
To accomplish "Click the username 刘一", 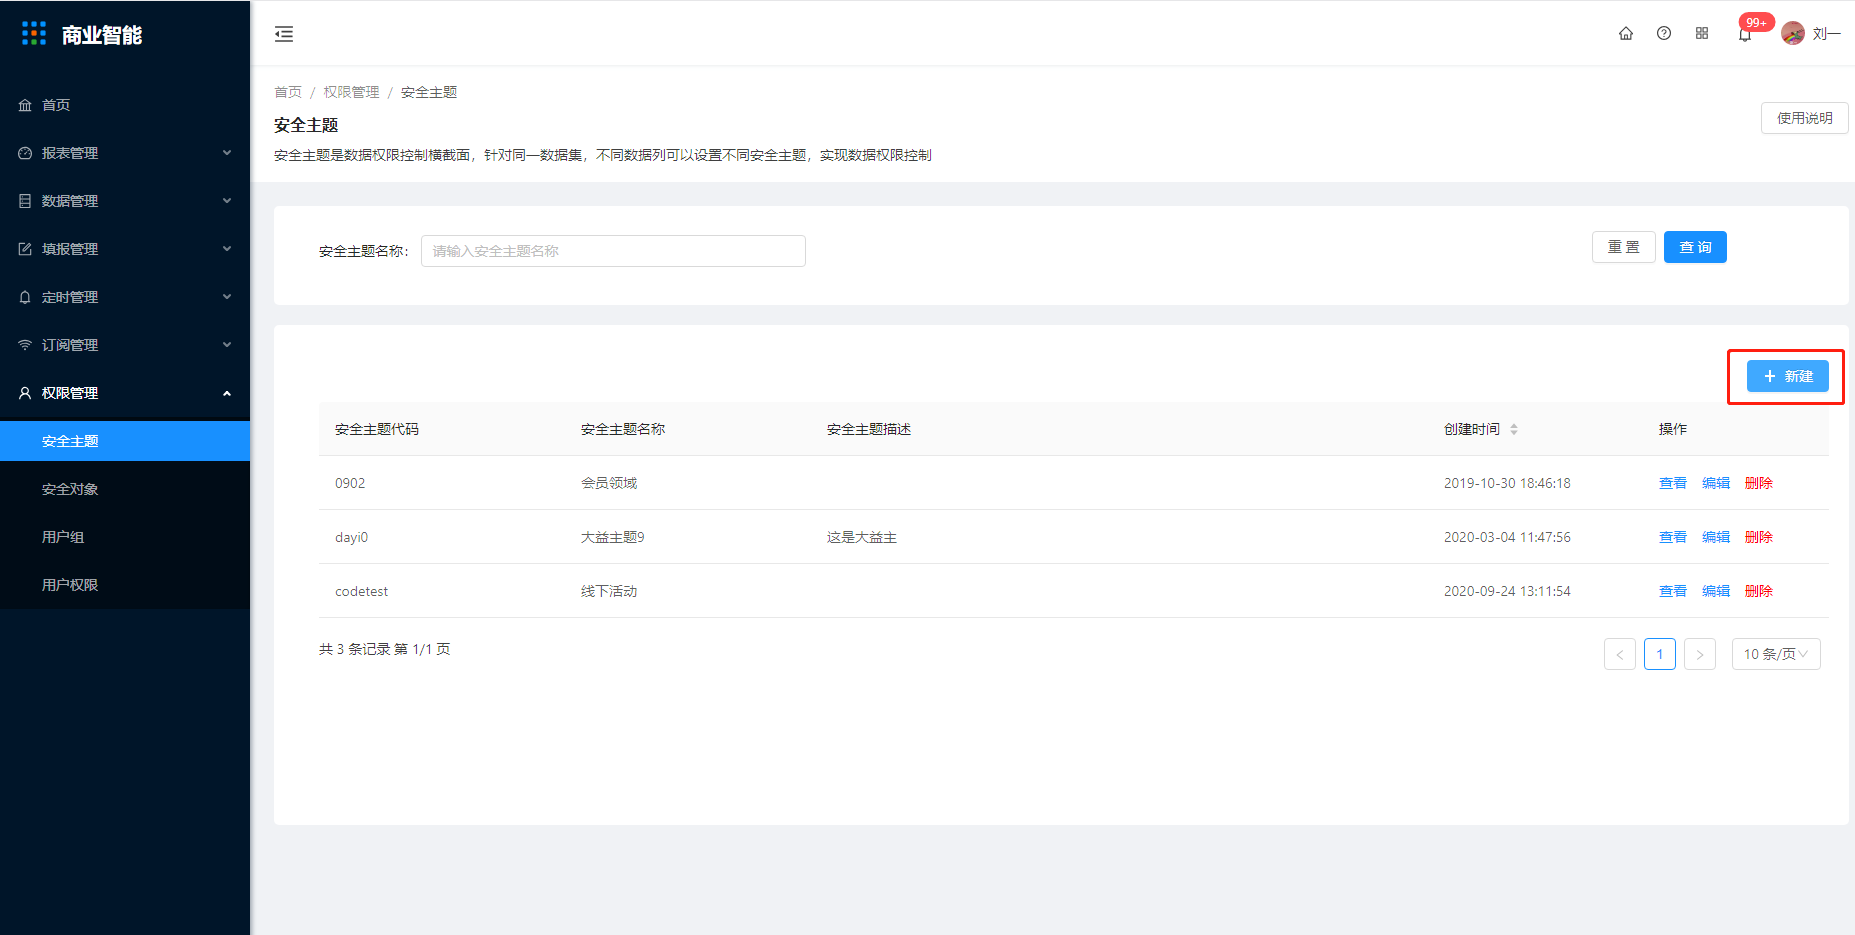I will [1826, 34].
